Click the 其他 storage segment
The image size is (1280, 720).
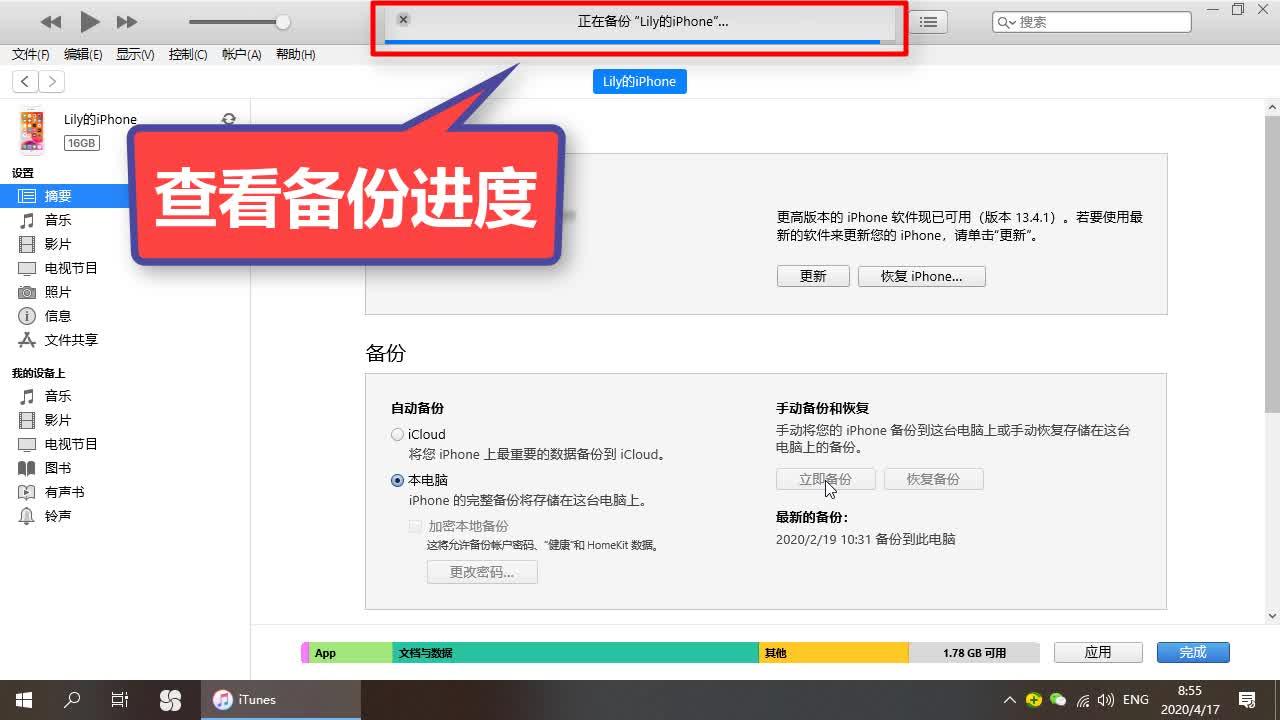(834, 653)
